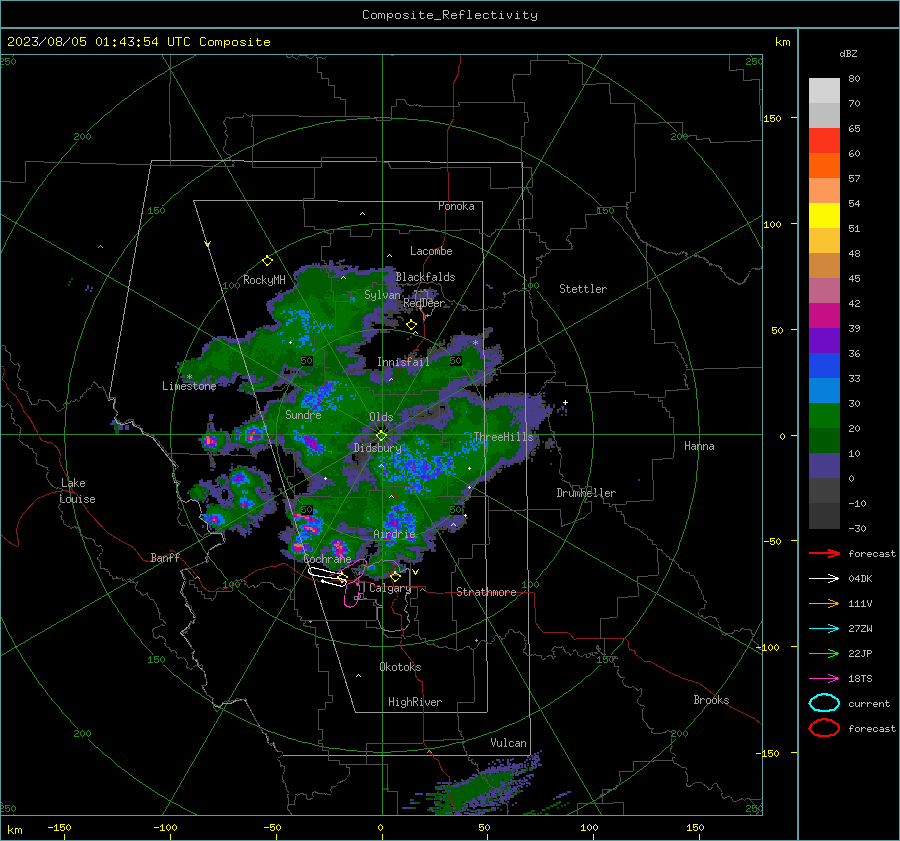Click the cyan current oval legend icon
Viewport: 900px width, 841px height.
[824, 703]
